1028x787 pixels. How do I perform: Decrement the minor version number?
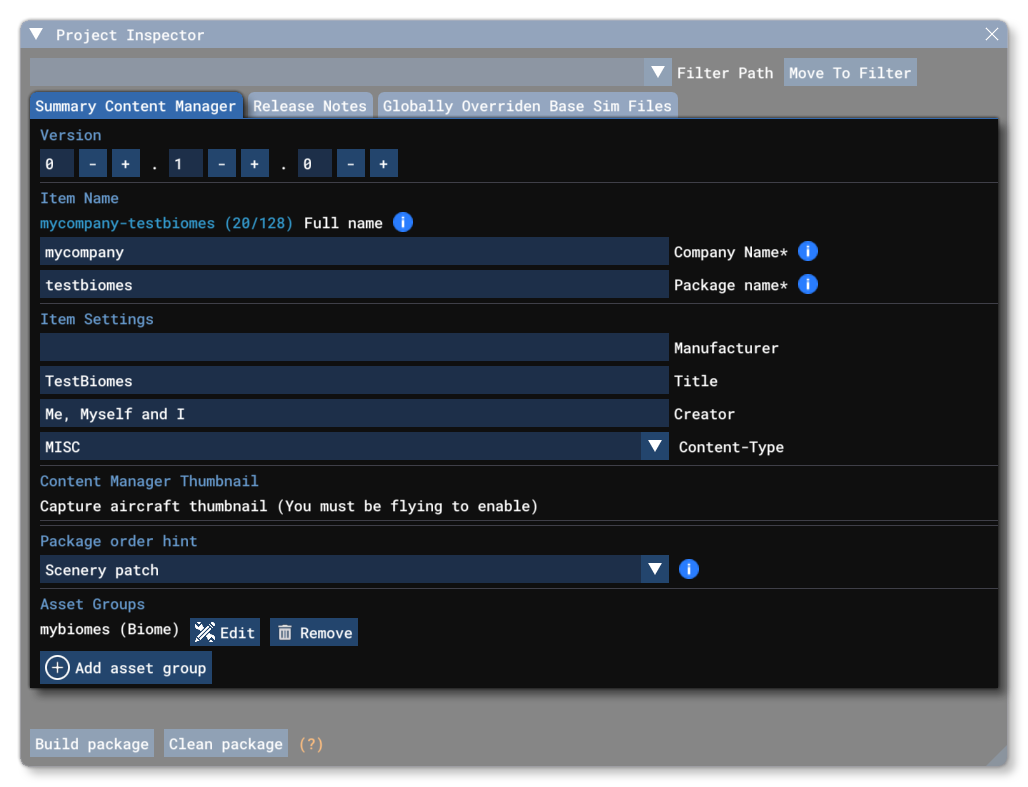tap(221, 162)
